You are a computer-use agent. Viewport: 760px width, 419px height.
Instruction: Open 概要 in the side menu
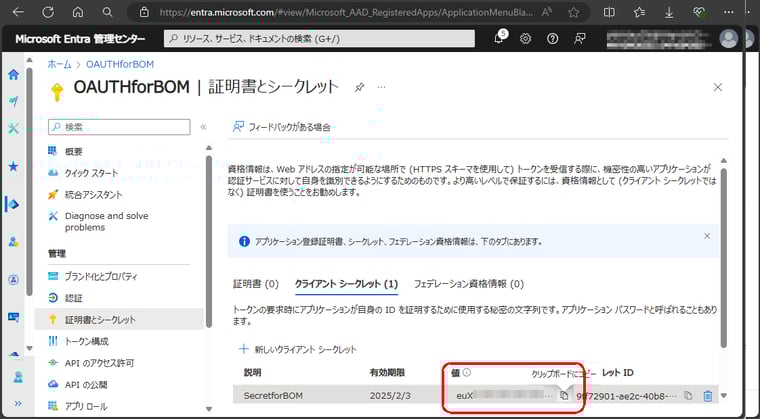[74, 151]
